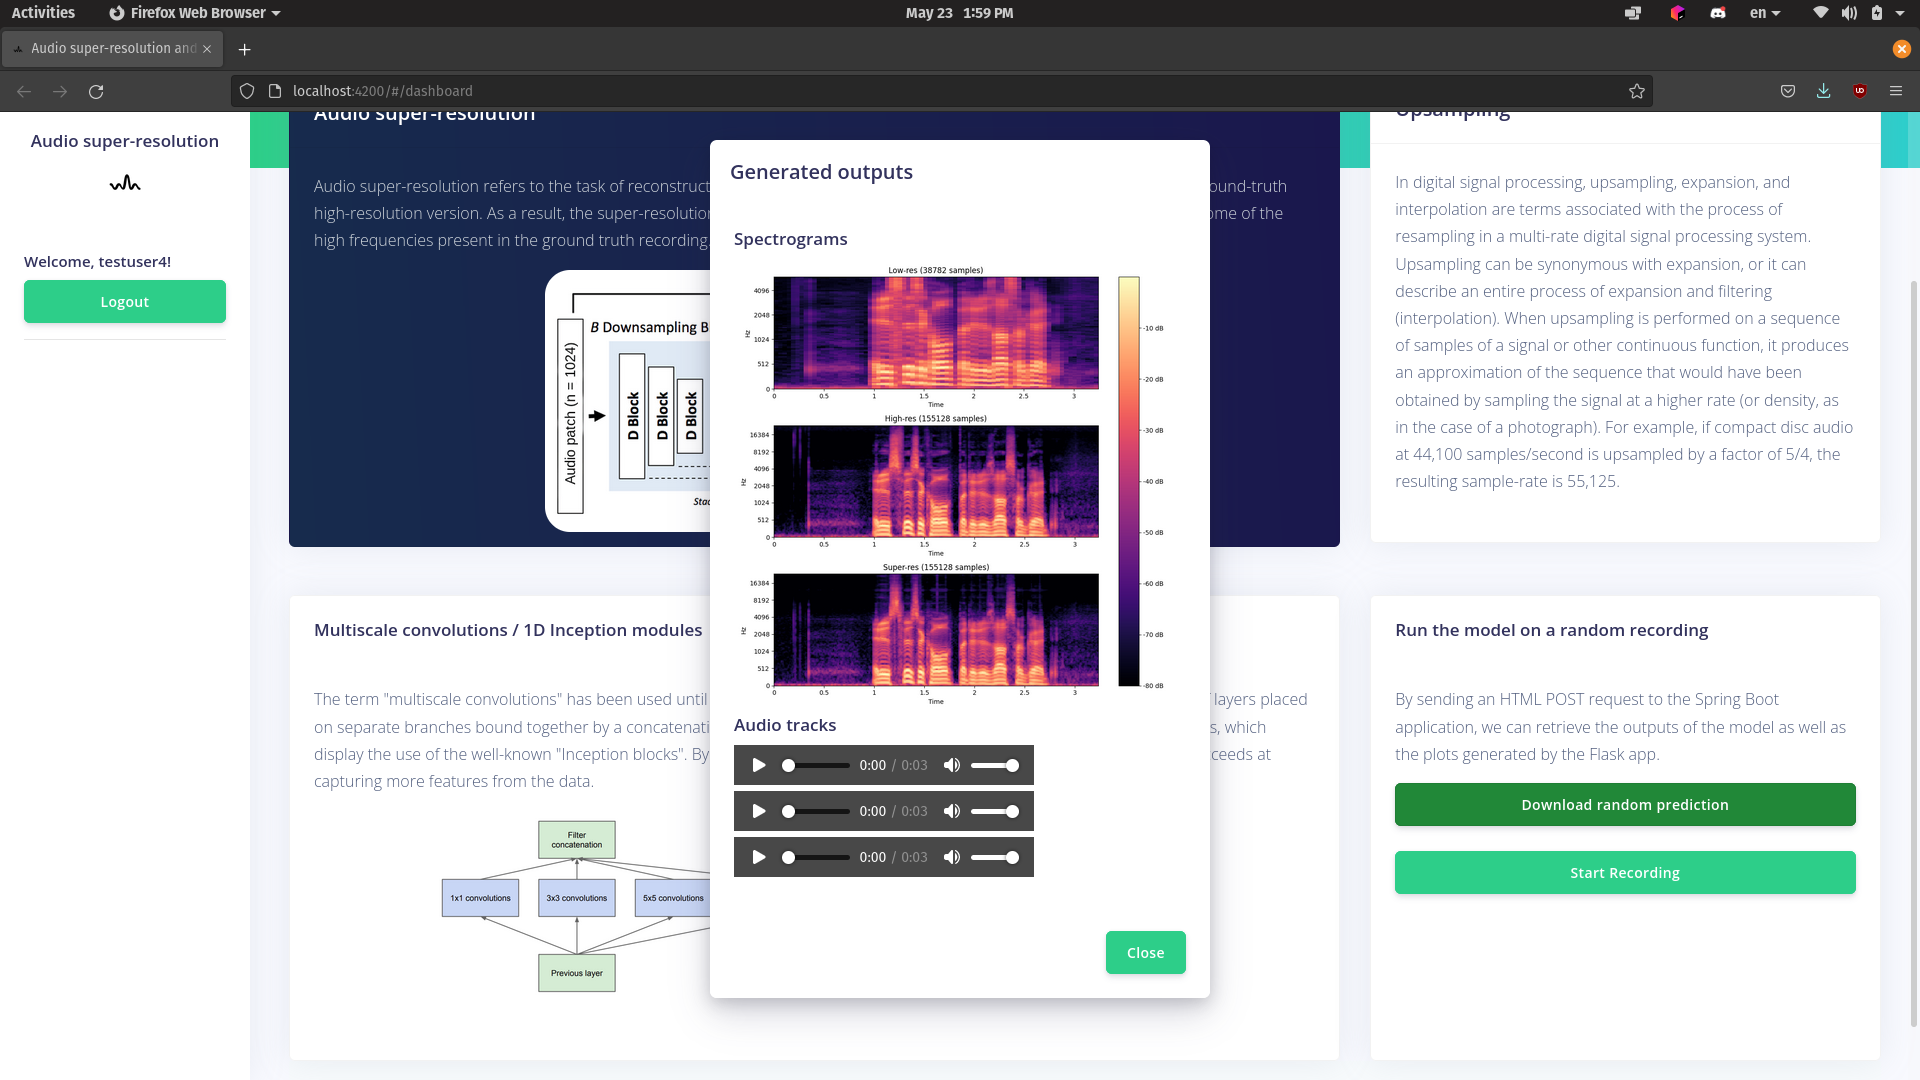
Task: Open Save to Pocket icon
Action: pyautogui.click(x=1787, y=91)
